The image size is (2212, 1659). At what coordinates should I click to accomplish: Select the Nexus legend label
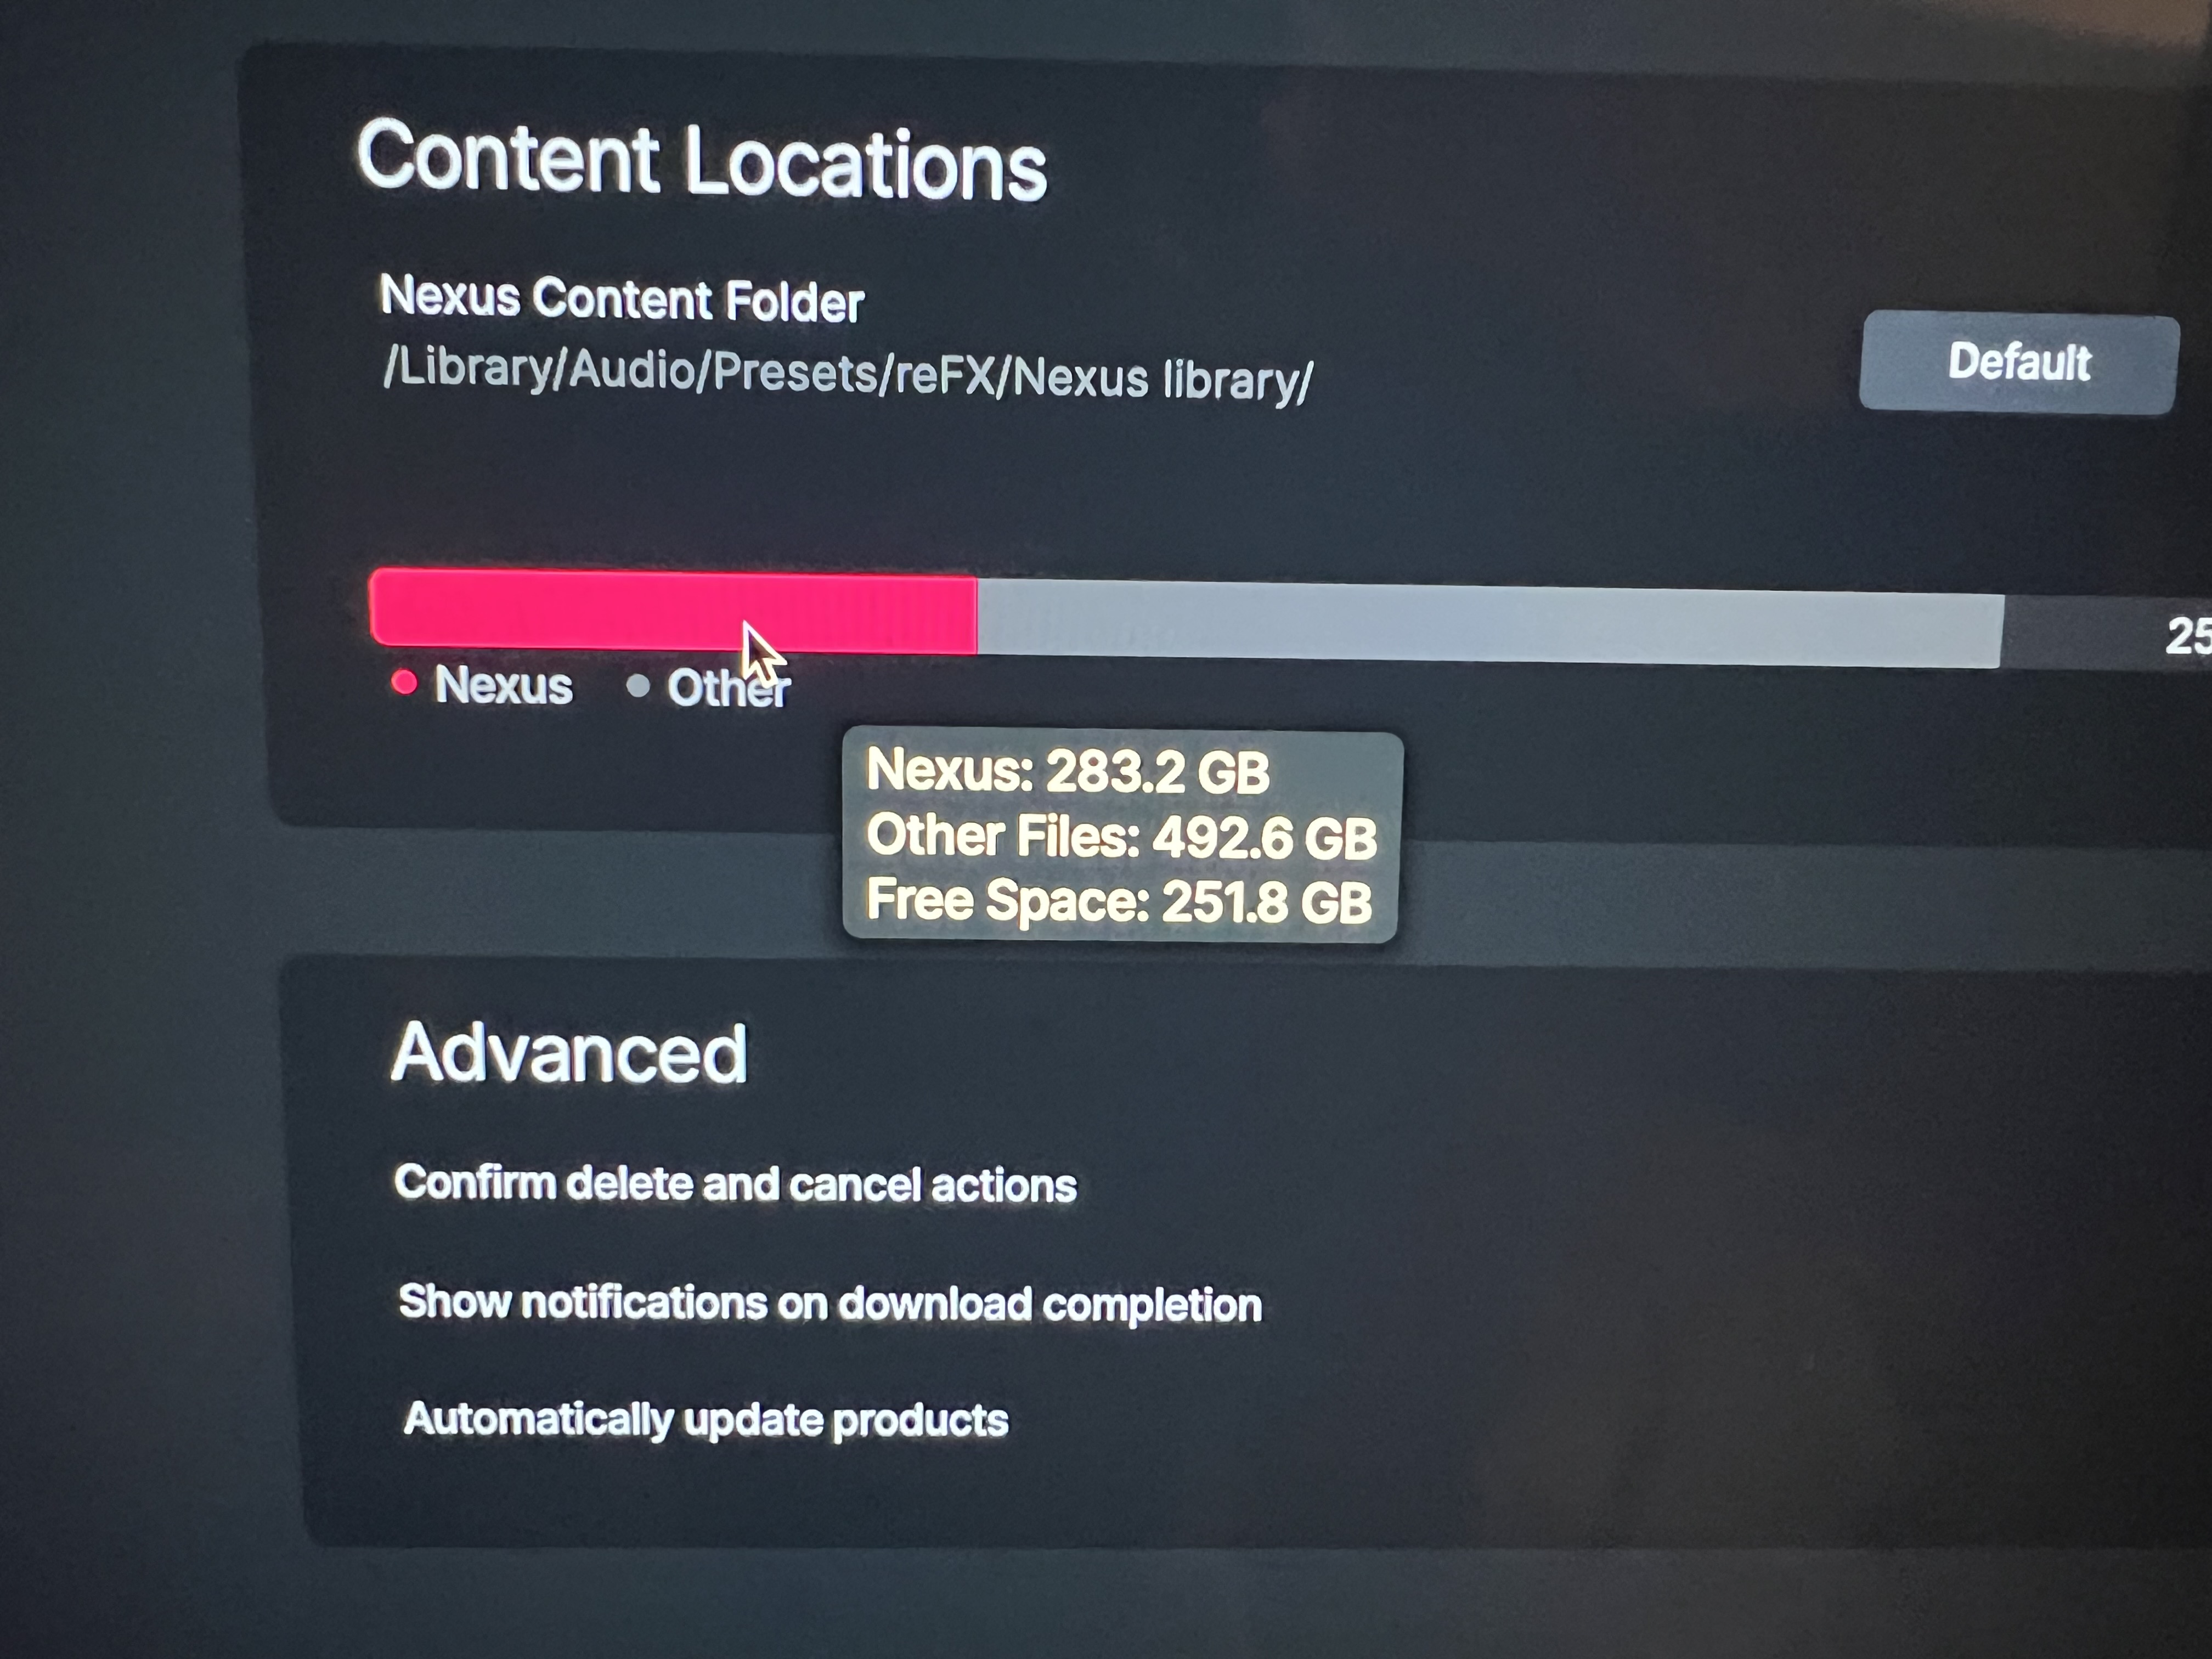point(503,685)
